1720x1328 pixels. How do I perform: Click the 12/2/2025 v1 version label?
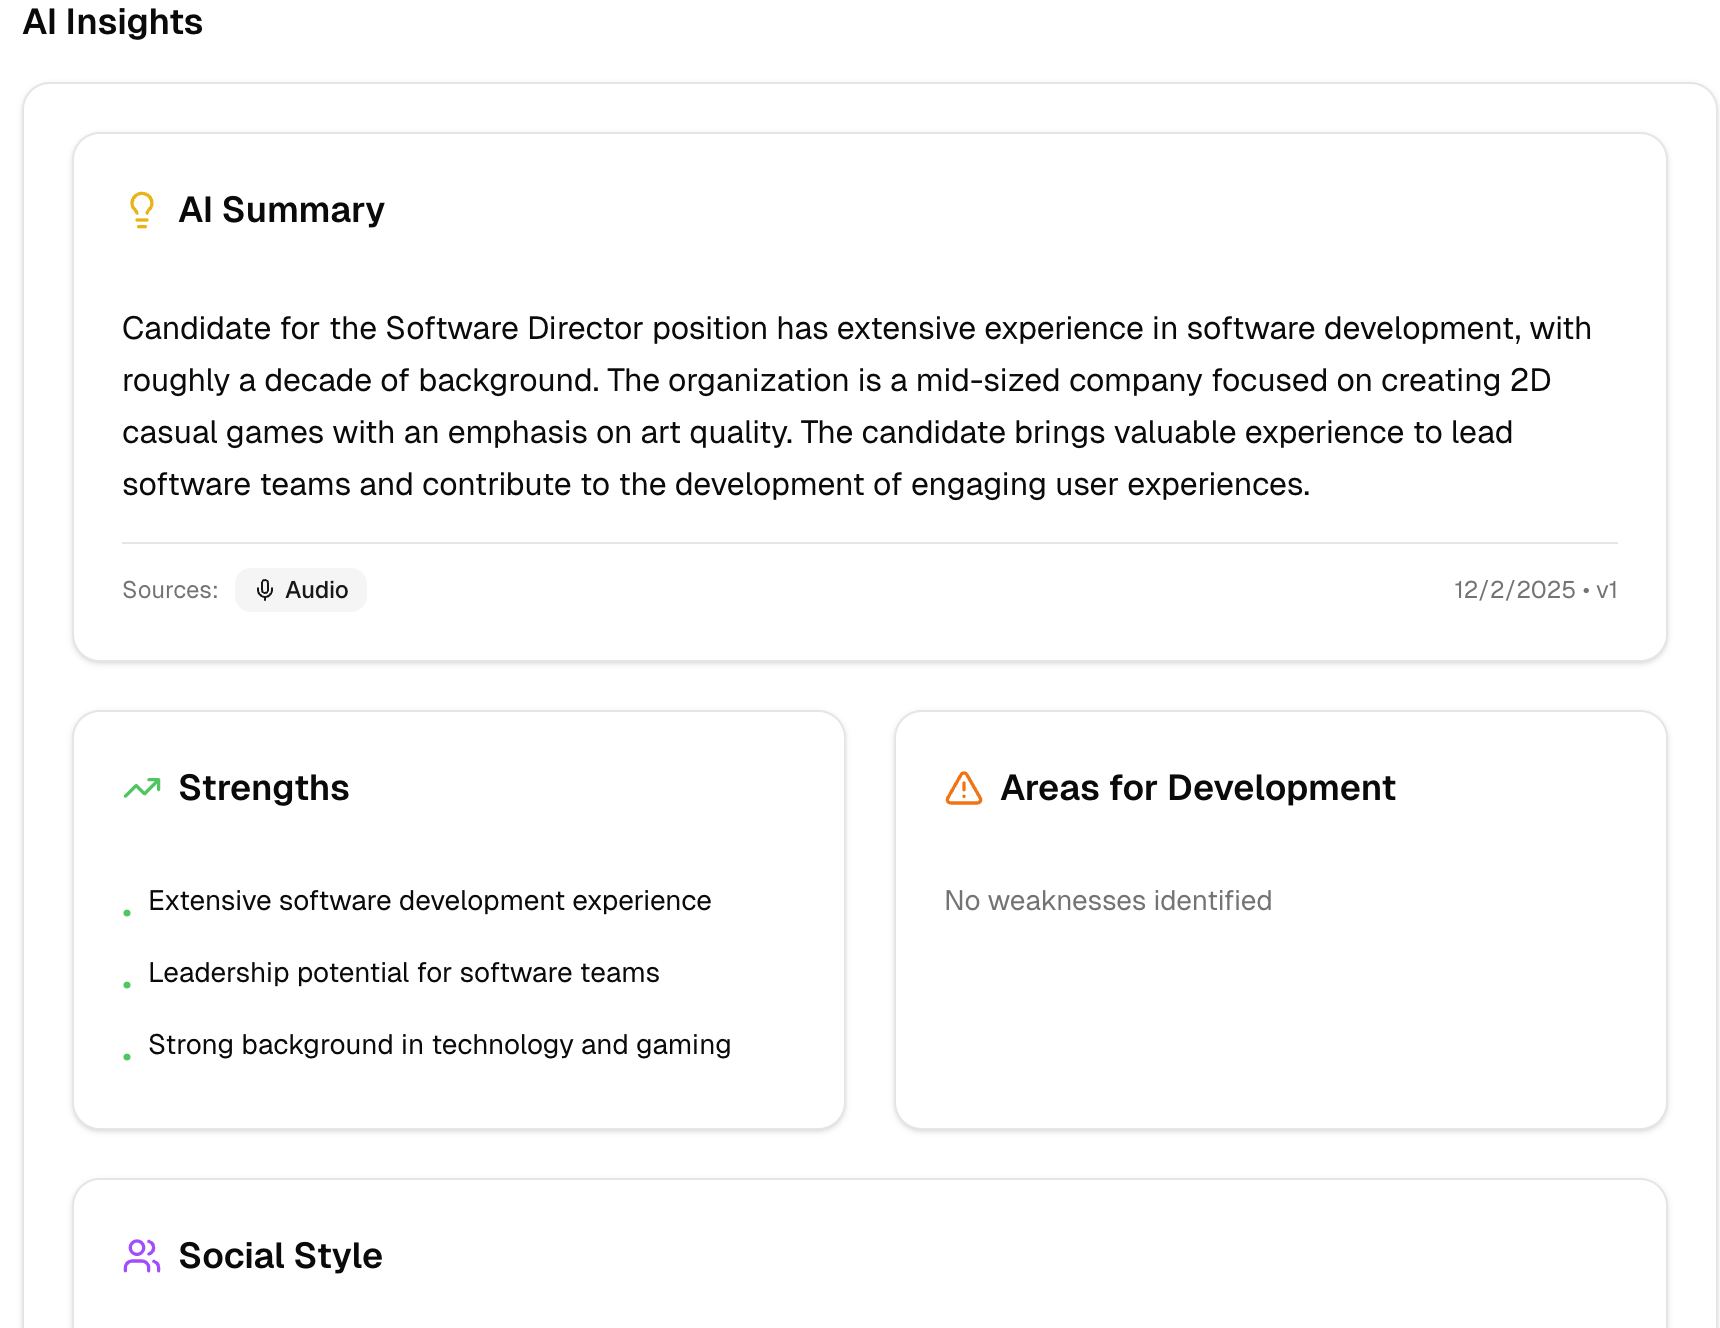[x=1535, y=590]
